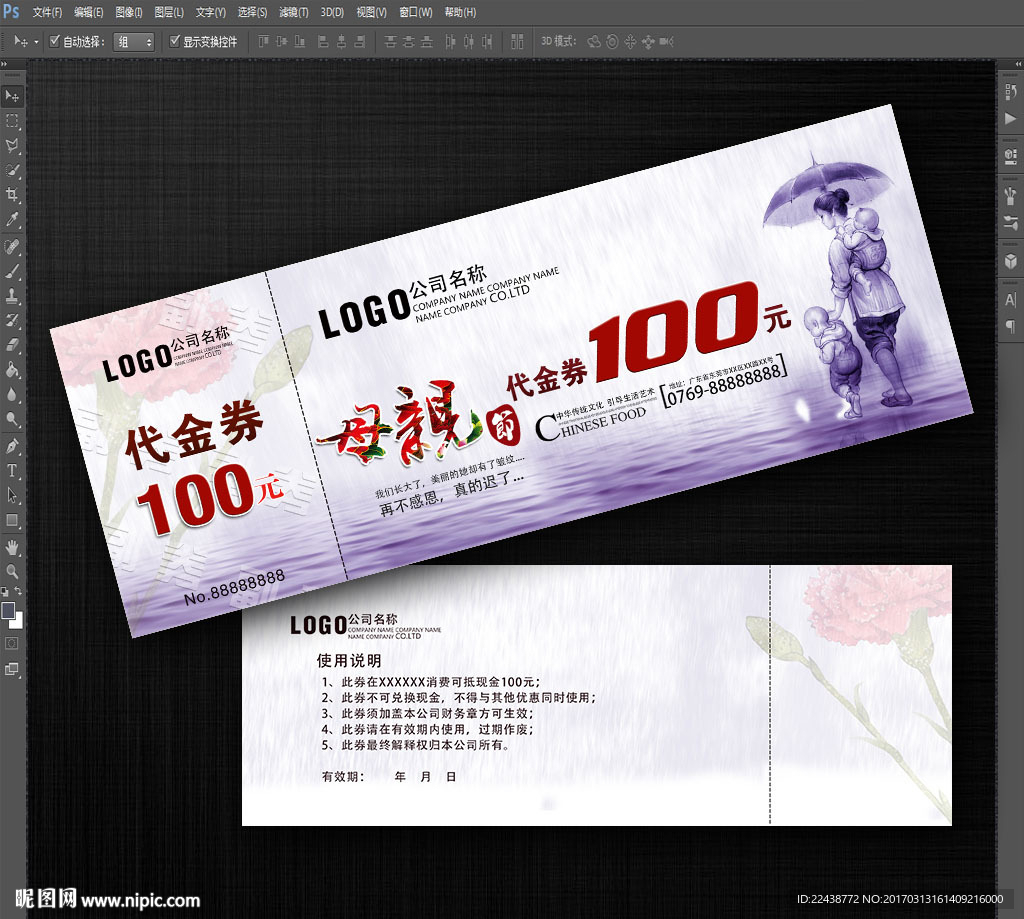Select the History Brush tool
Viewport: 1024px width, 919px height.
[x=12, y=320]
